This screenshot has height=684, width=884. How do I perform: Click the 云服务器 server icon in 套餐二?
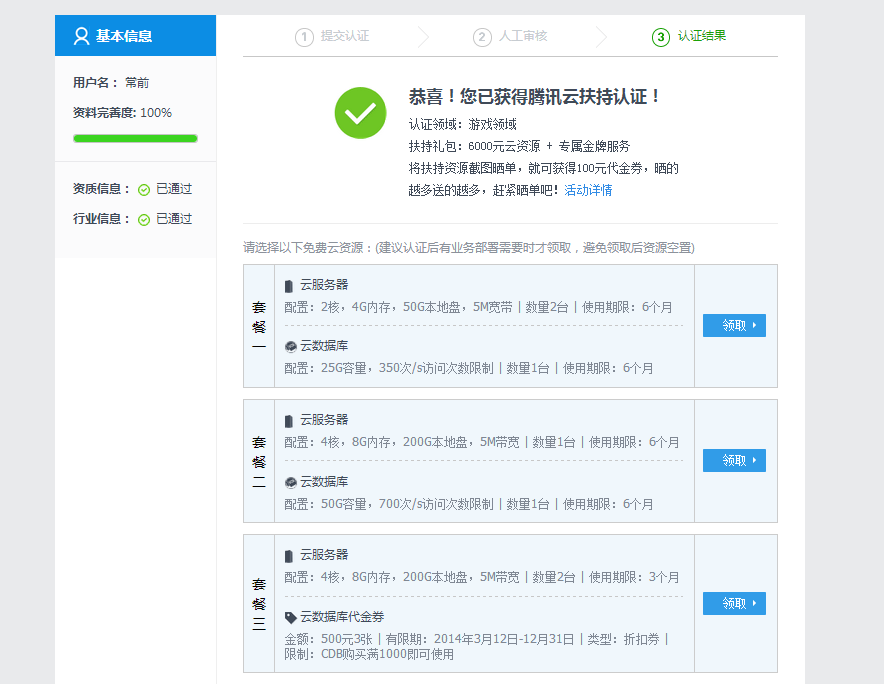coord(289,421)
